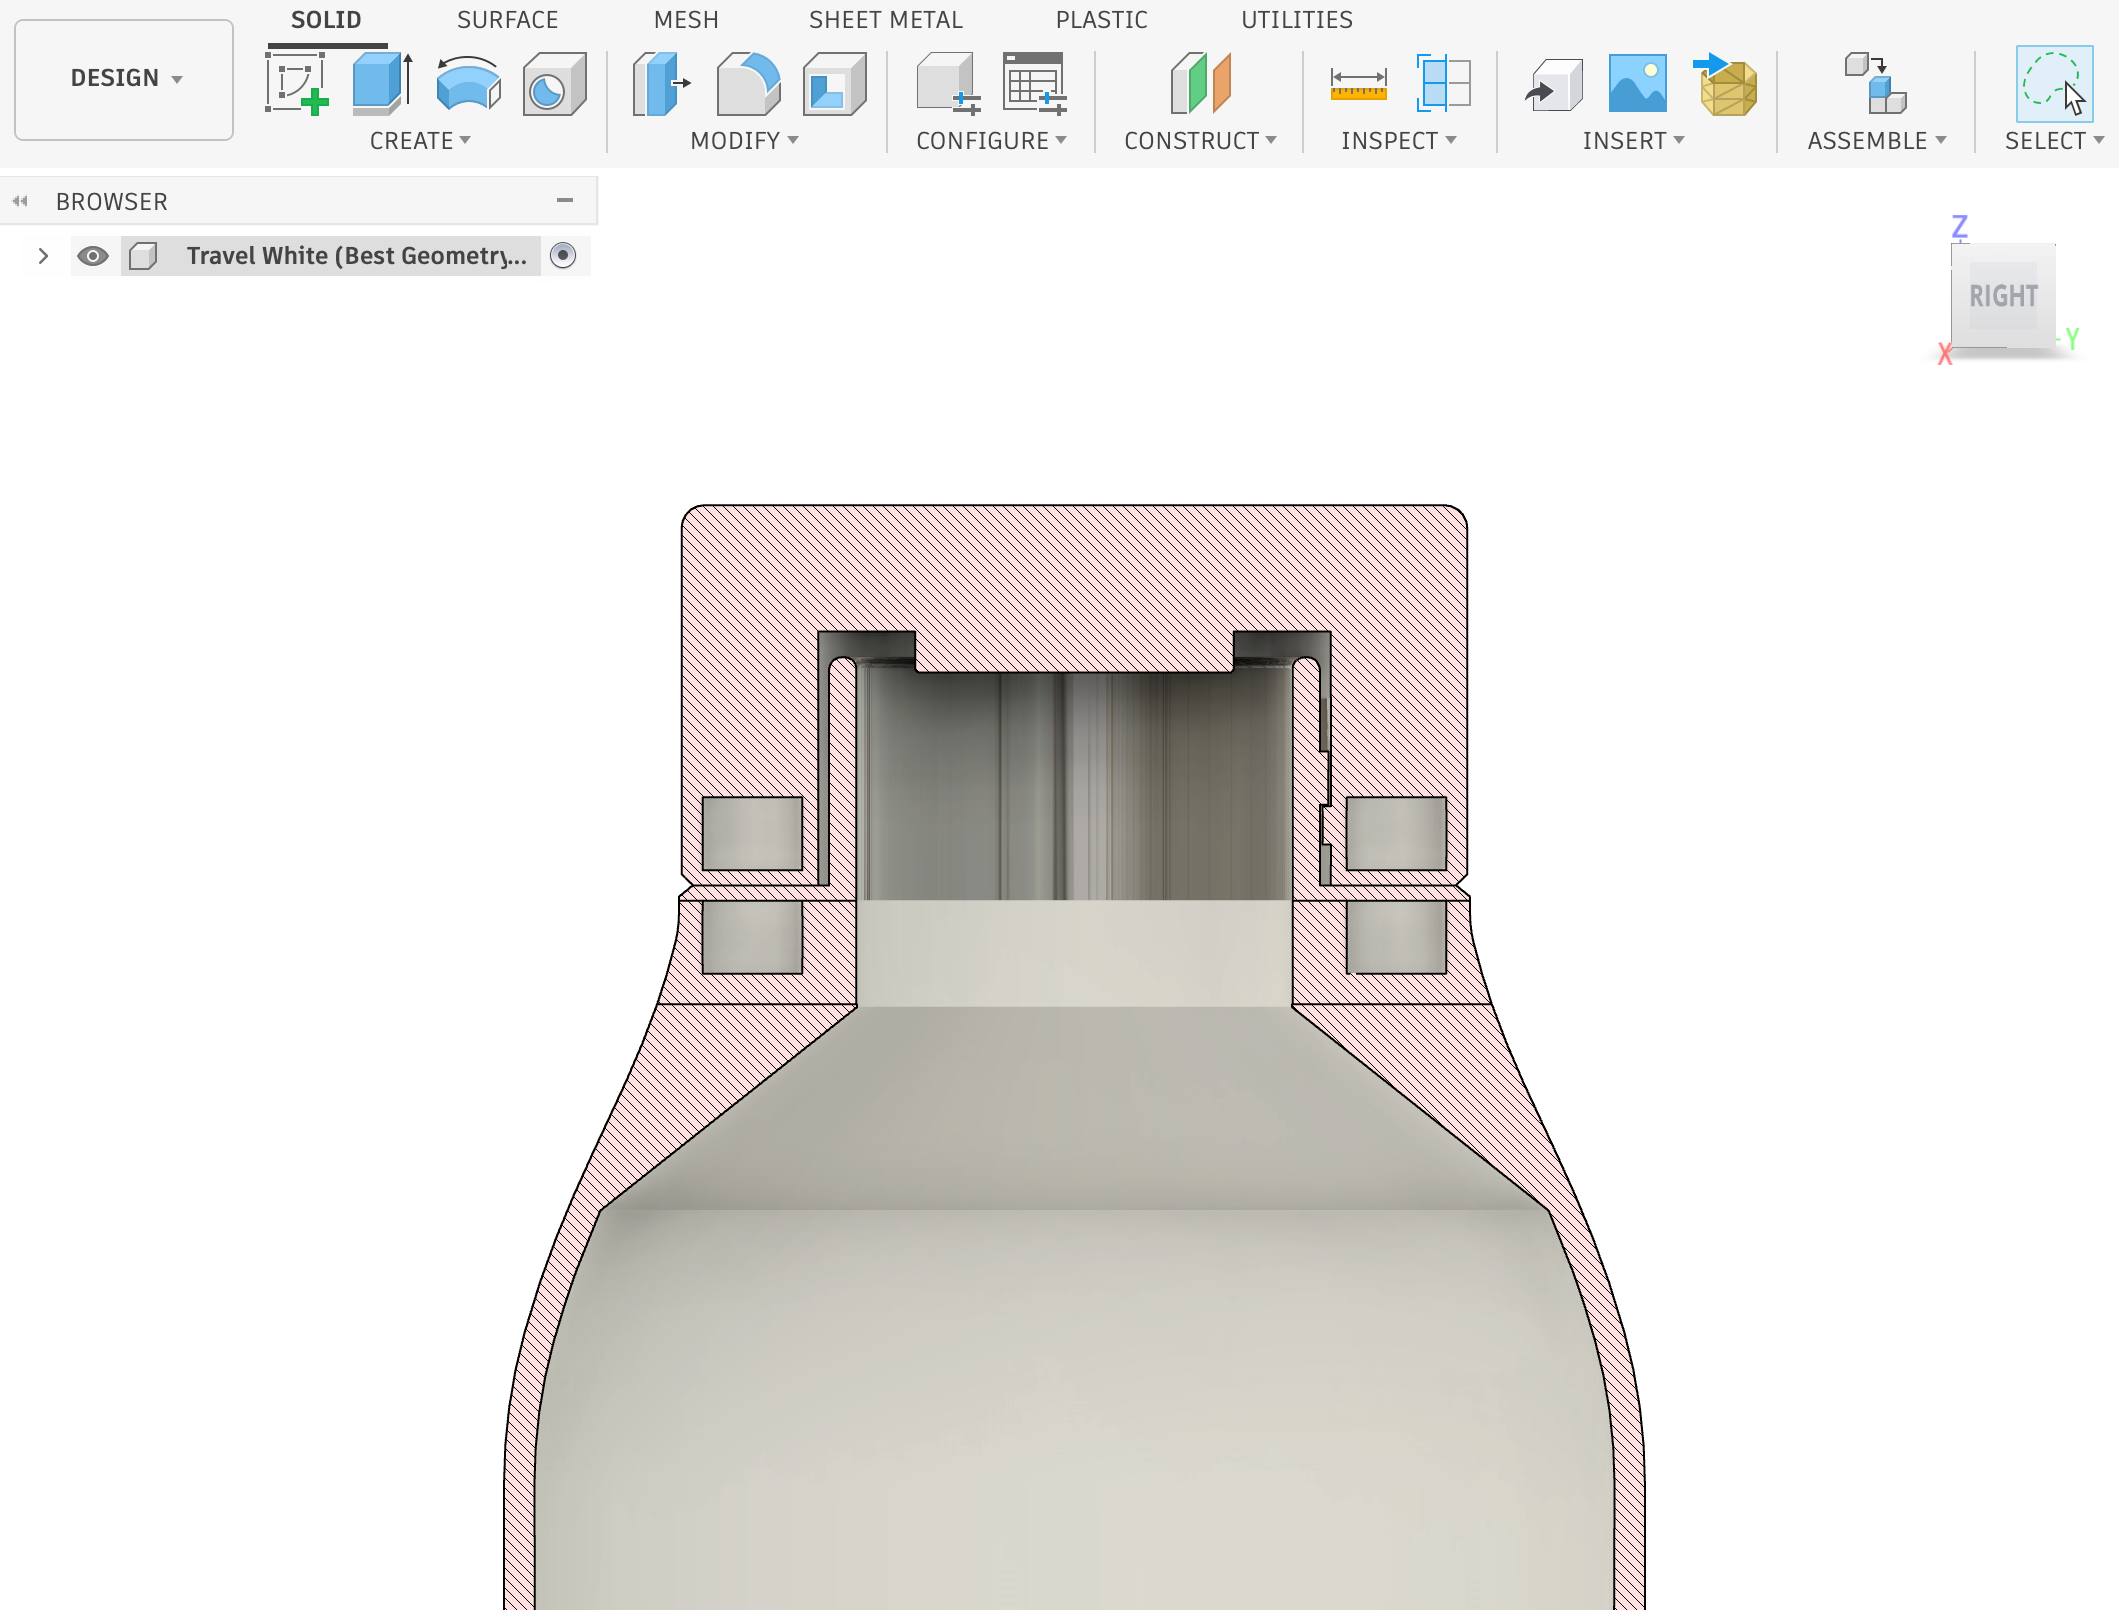The height and width of the screenshot is (1610, 2119).
Task: Click the Hole tool icon
Action: (553, 84)
